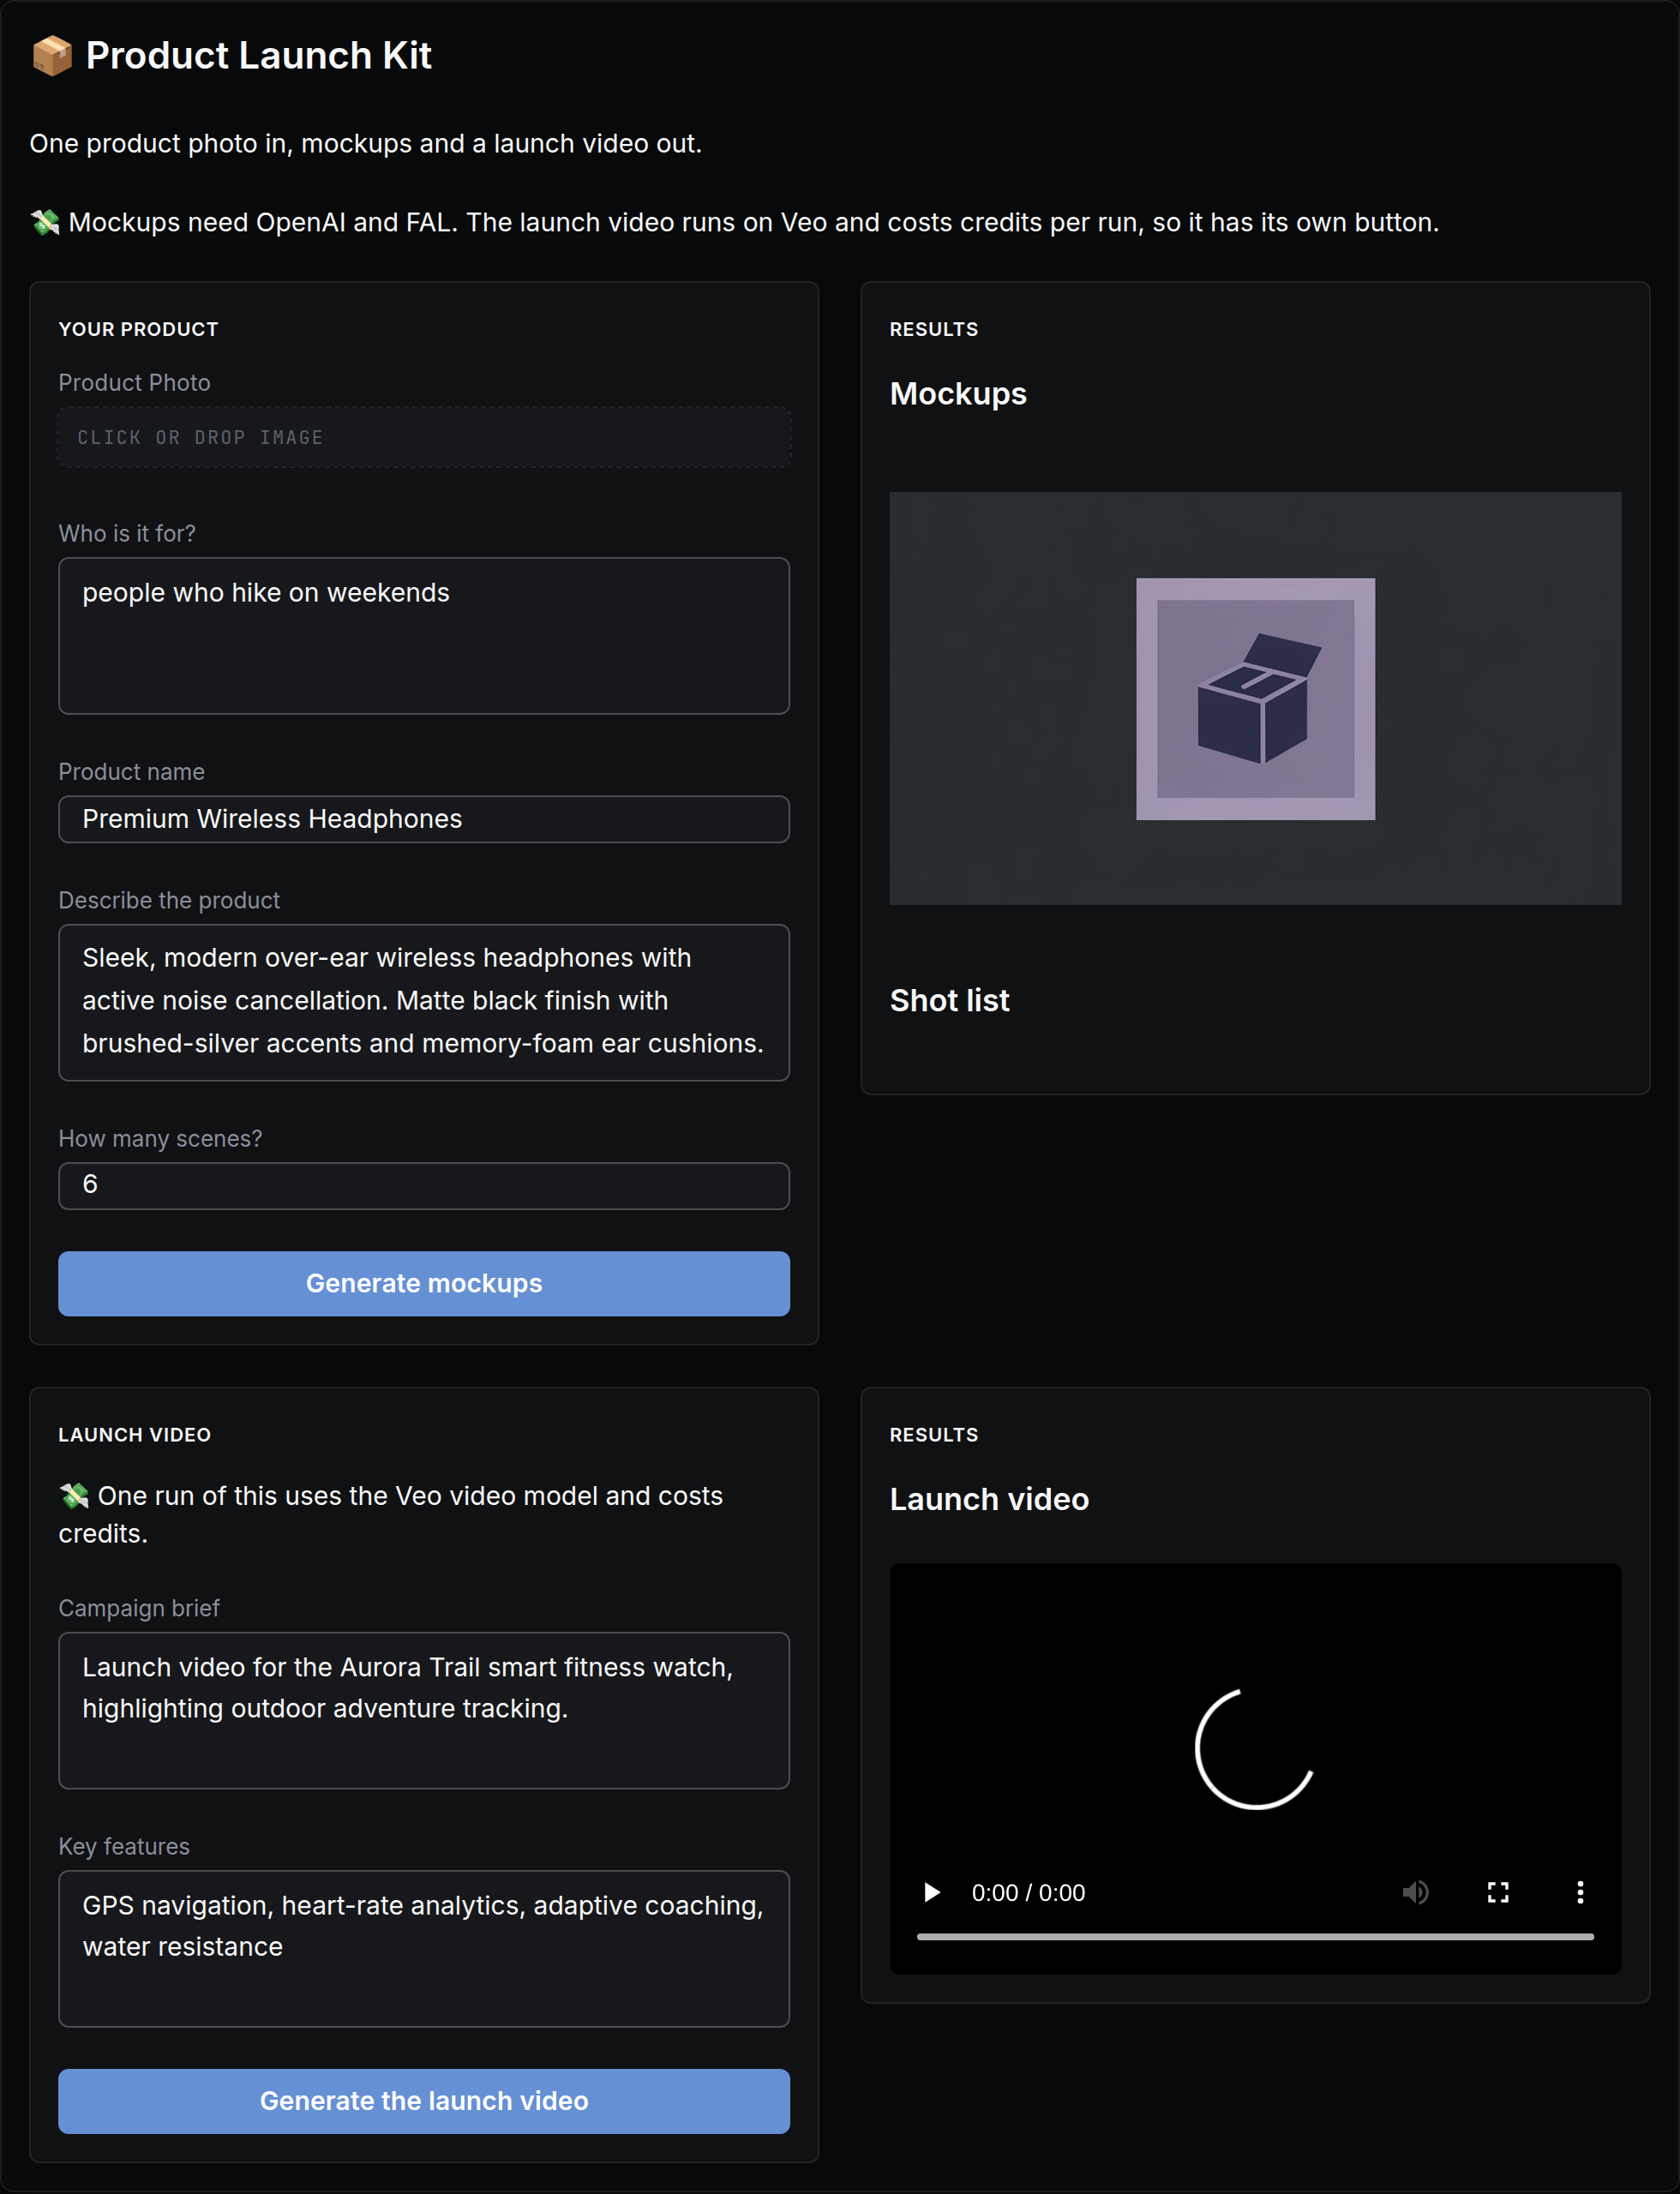
Task: Click the Product Photo label
Action: pyautogui.click(x=134, y=382)
